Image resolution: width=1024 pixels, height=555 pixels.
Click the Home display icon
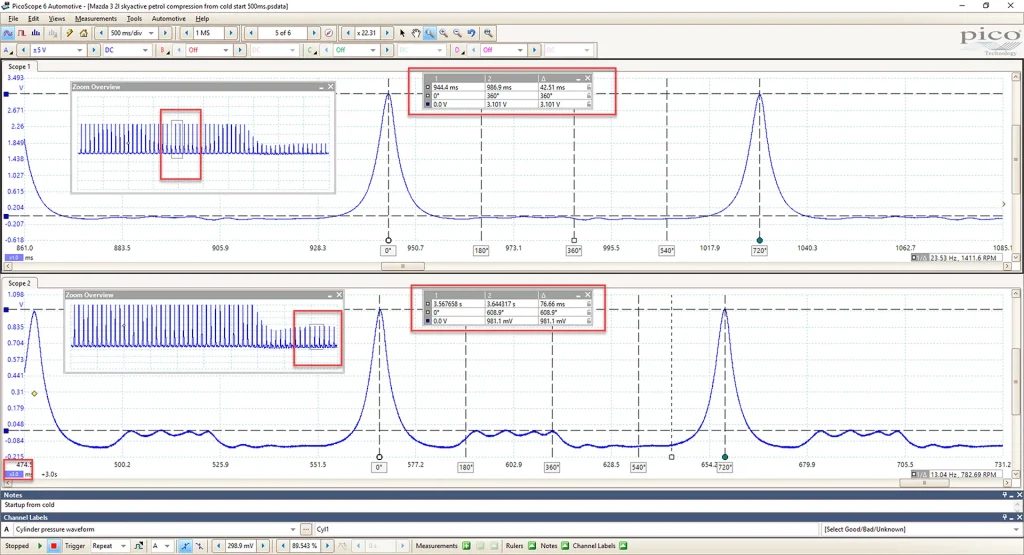coord(84,33)
